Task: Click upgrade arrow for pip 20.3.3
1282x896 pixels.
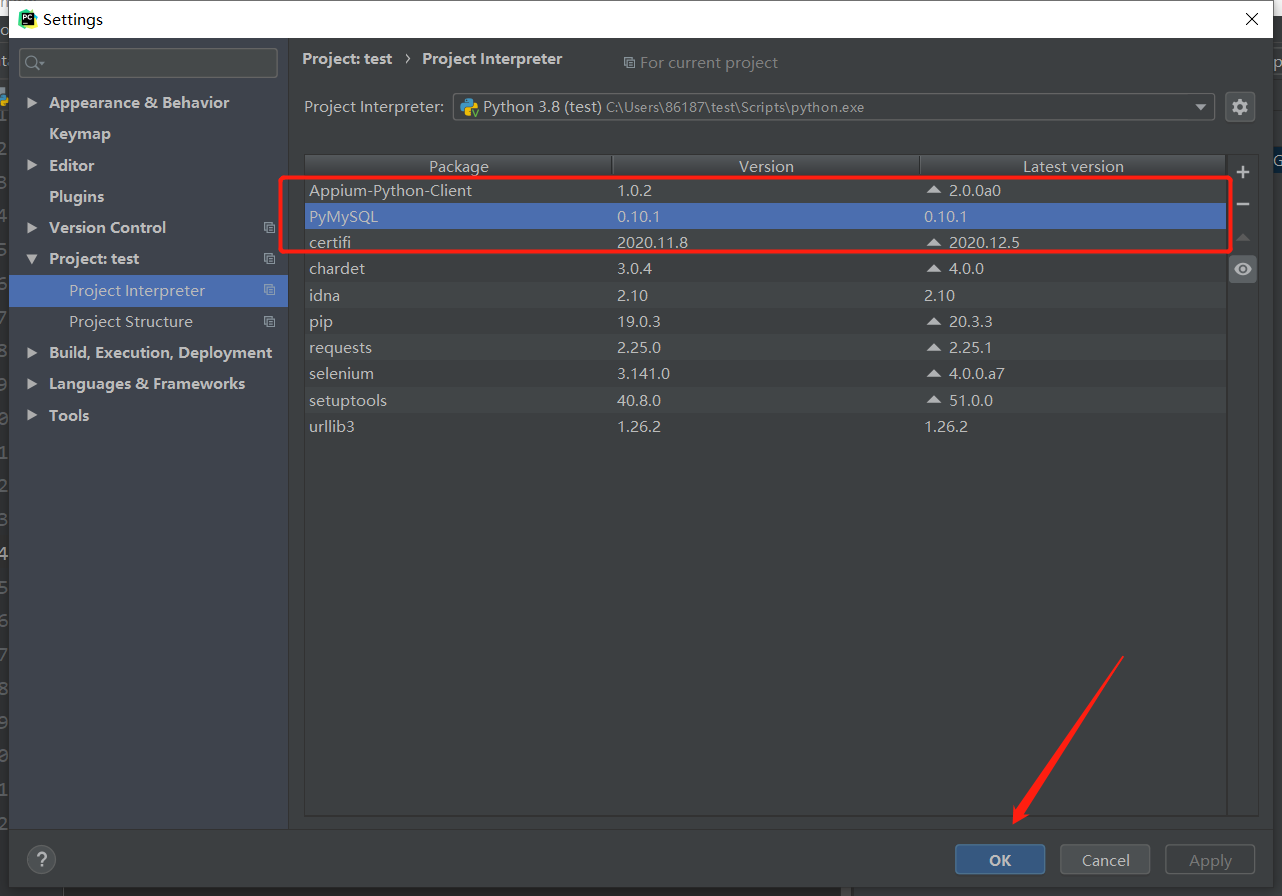Action: click(934, 322)
